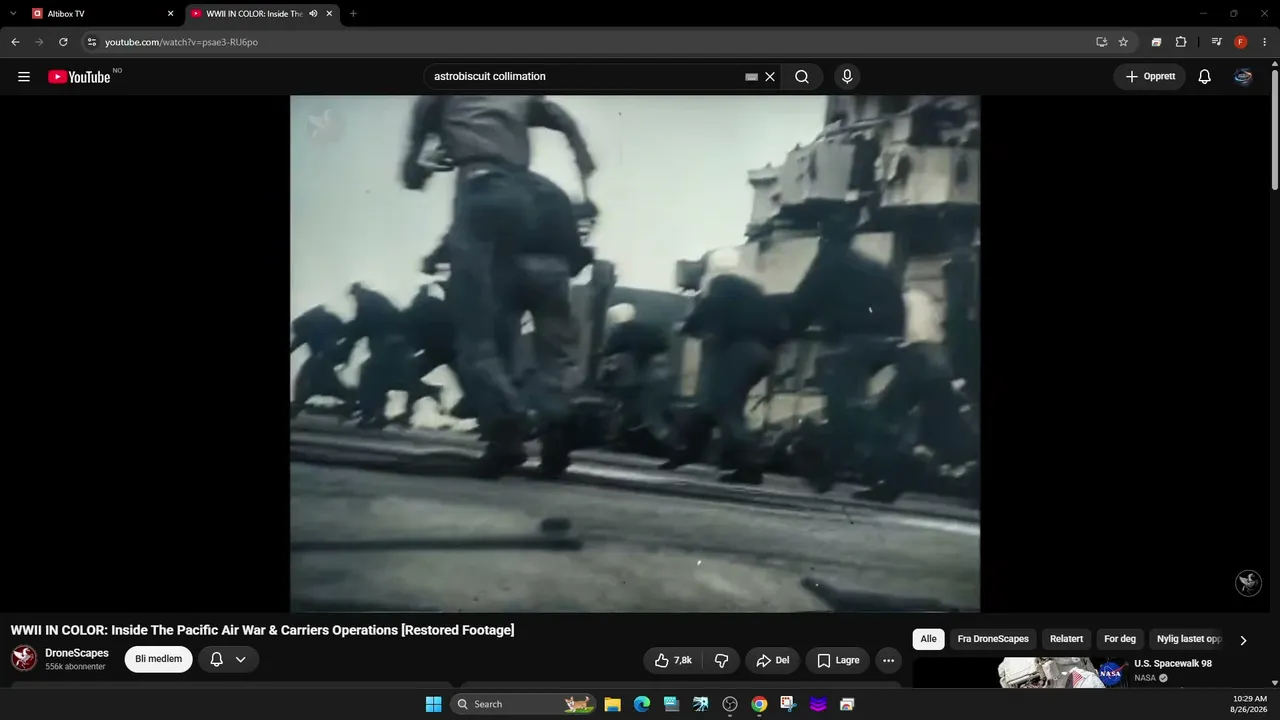The height and width of the screenshot is (720, 1280).
Task: Switch to Google Chrome in the taskbar
Action: coord(759,704)
